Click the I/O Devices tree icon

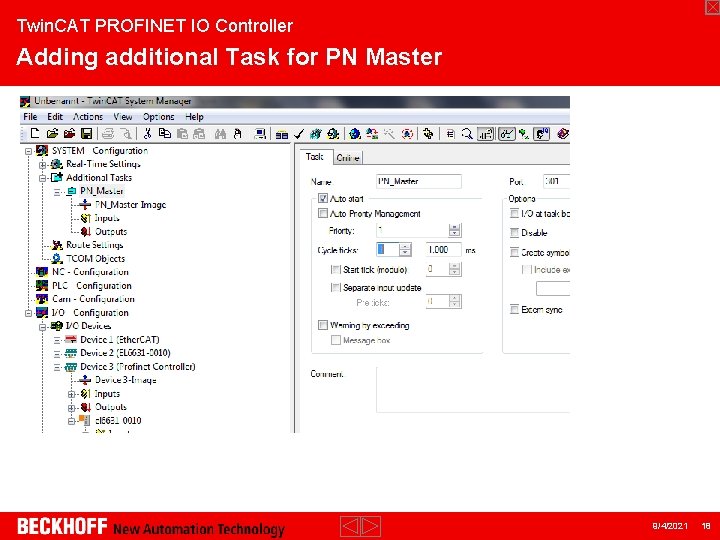tap(56, 326)
